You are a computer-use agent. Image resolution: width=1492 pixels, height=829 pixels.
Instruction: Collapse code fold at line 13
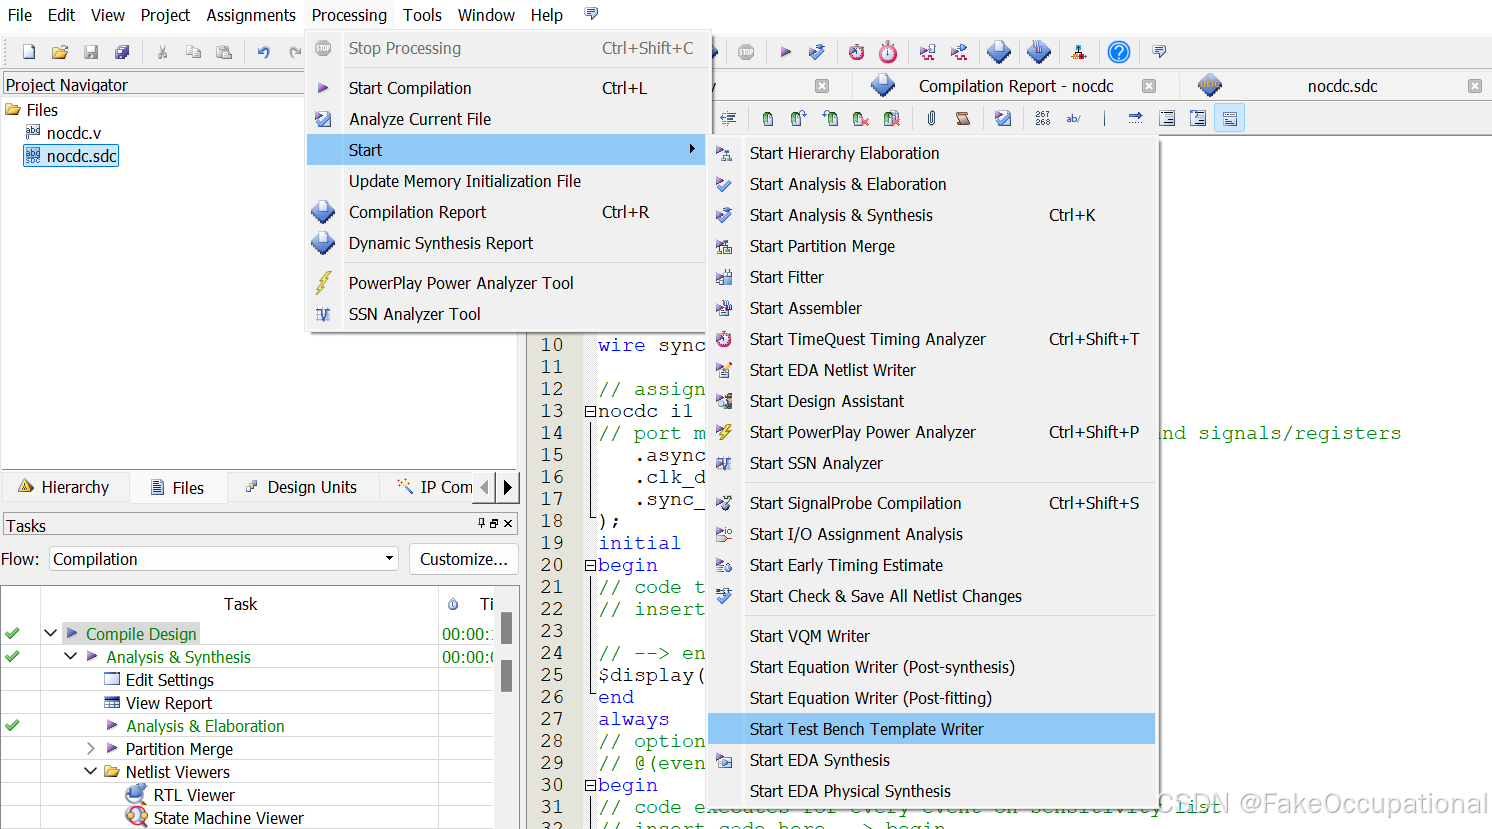click(590, 411)
